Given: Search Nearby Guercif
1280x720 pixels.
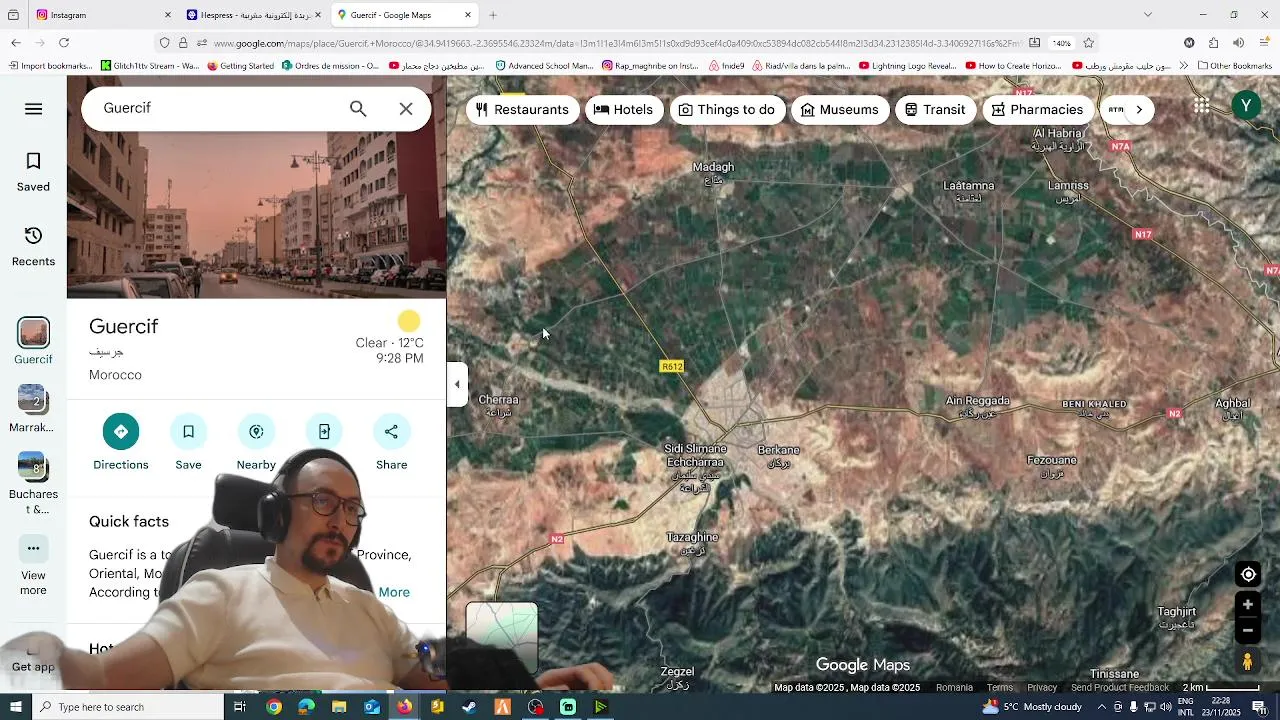Looking at the screenshot, I should 256,443.
